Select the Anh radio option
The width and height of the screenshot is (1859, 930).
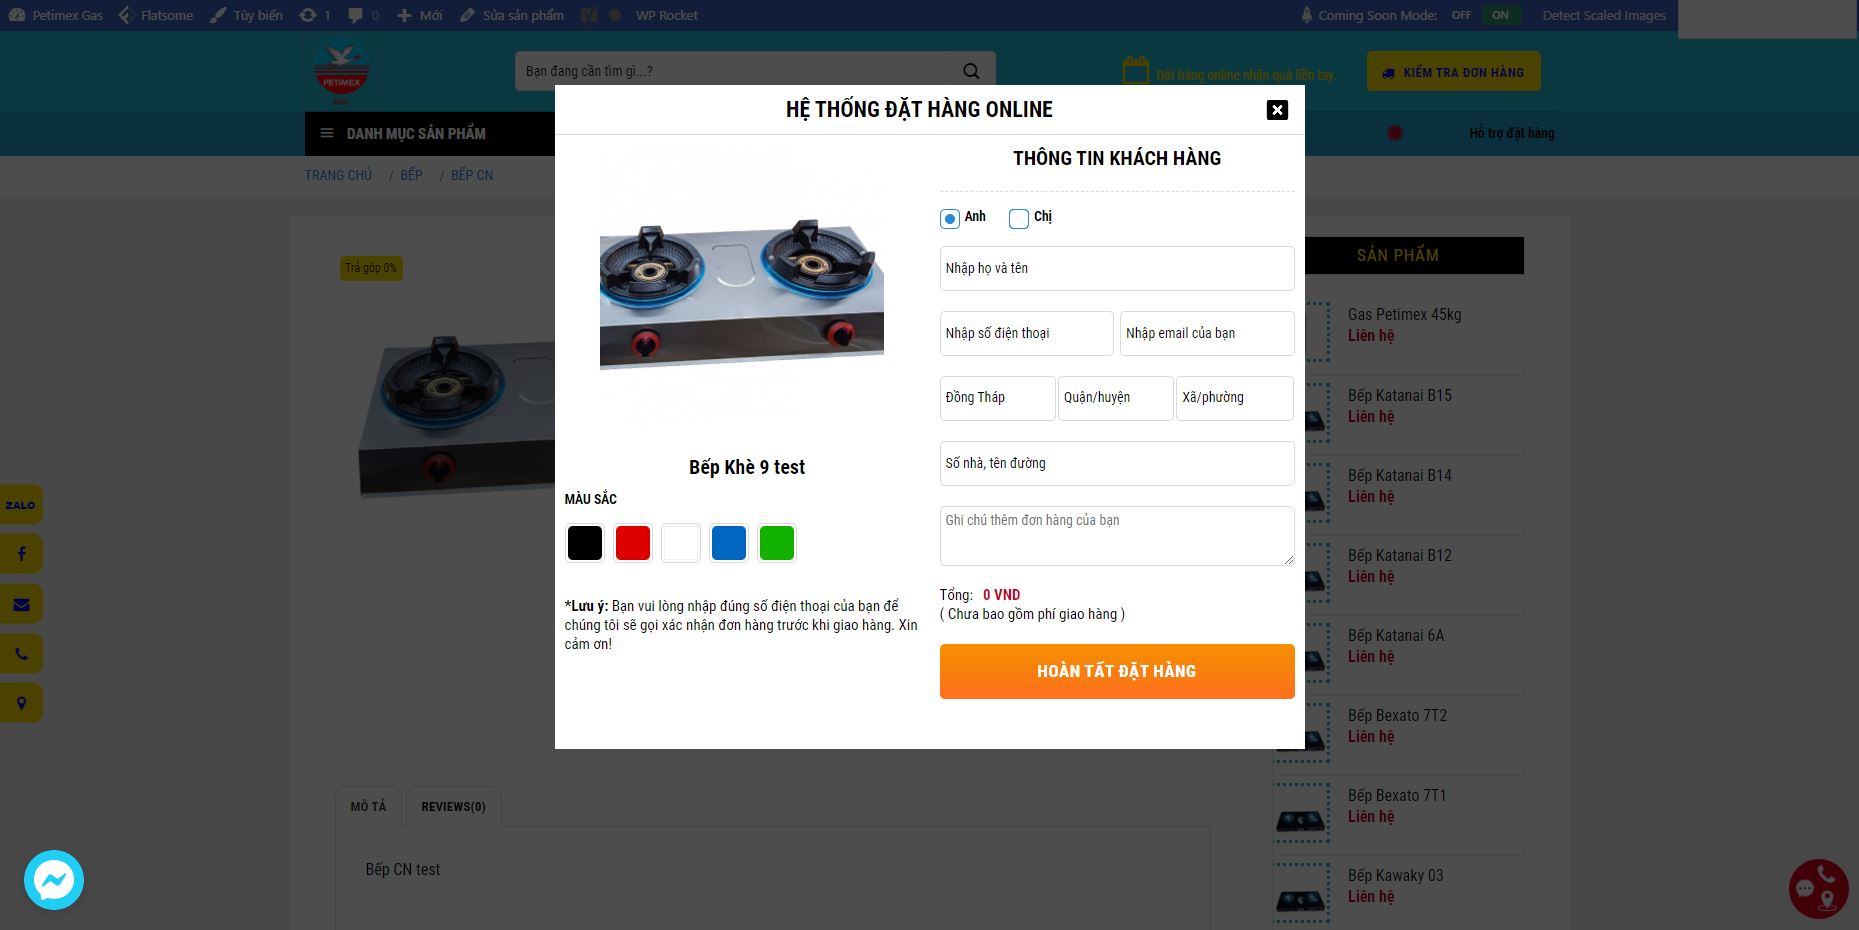[950, 218]
